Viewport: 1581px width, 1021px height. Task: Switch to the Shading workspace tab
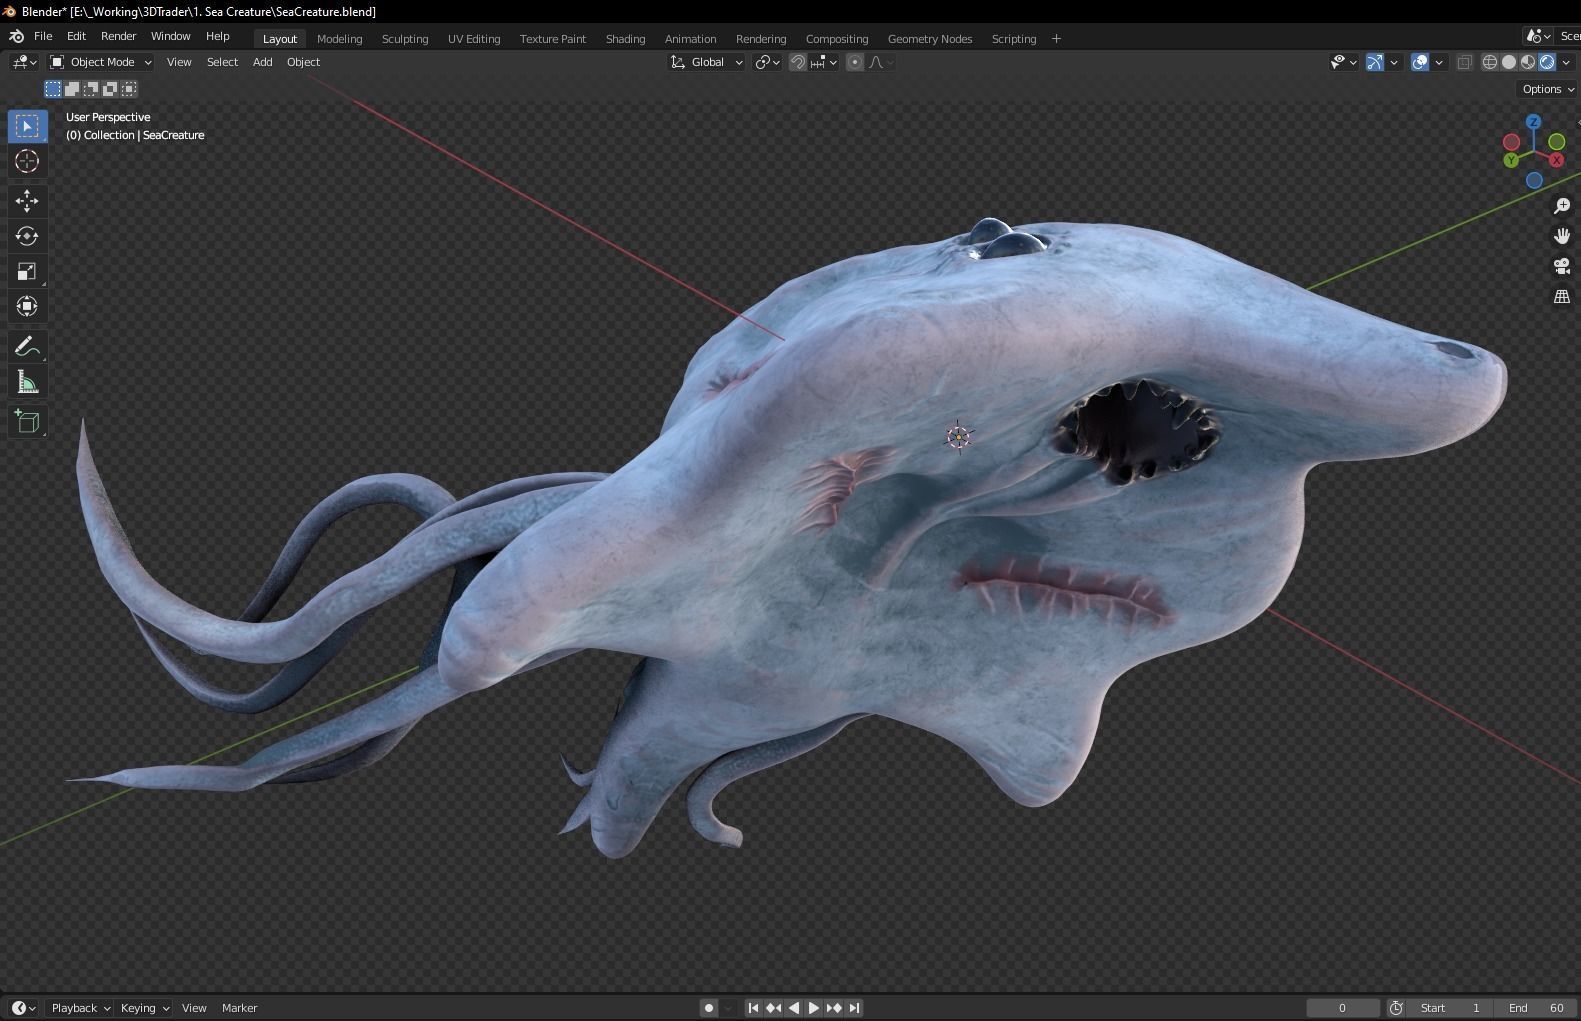point(625,39)
